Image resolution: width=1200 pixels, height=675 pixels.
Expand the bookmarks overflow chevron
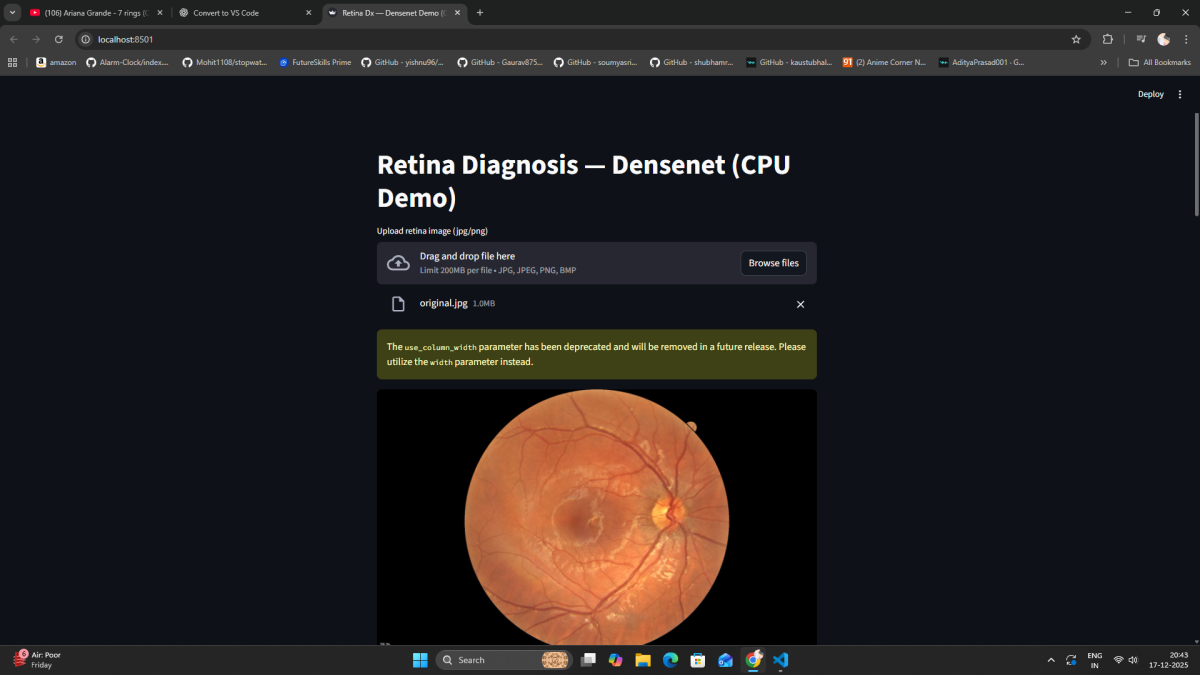tap(1103, 62)
